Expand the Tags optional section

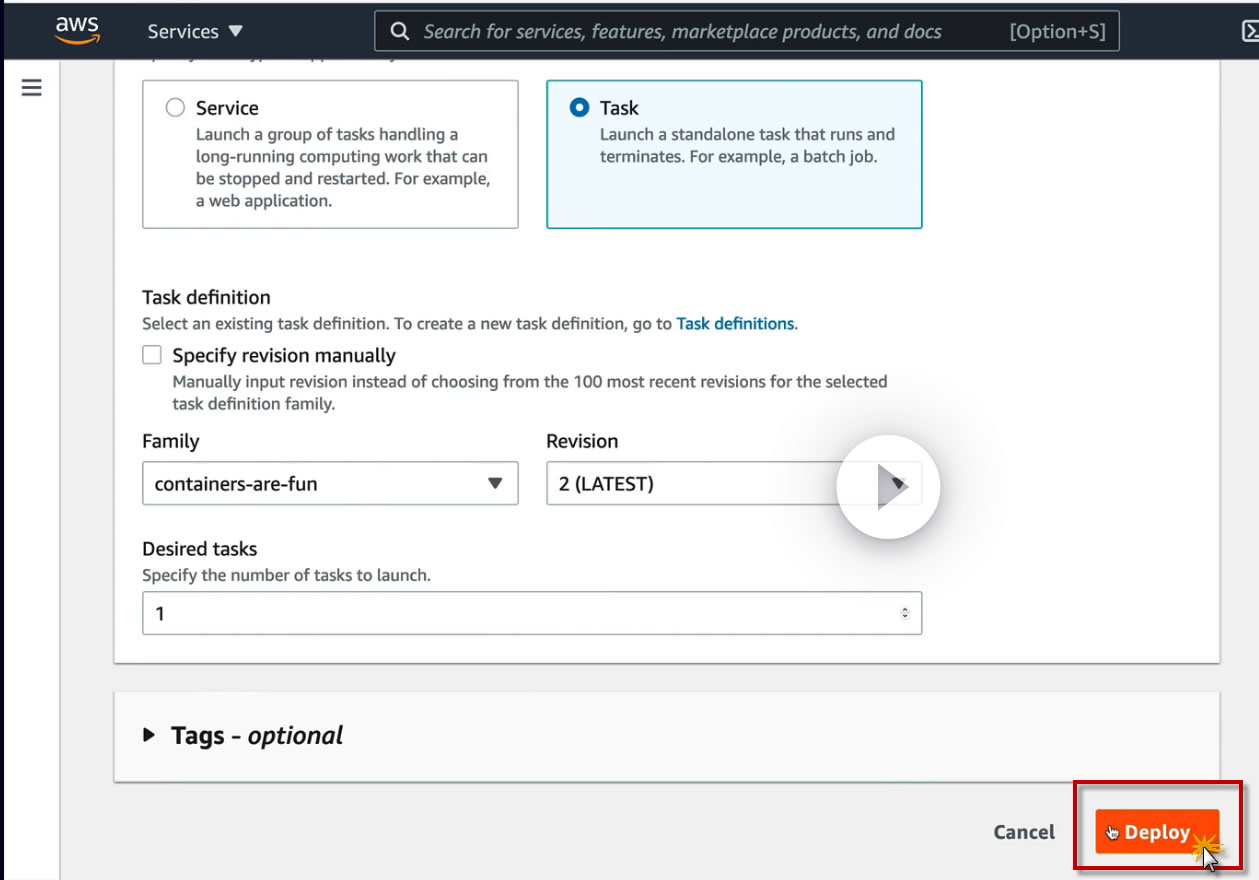(150, 735)
